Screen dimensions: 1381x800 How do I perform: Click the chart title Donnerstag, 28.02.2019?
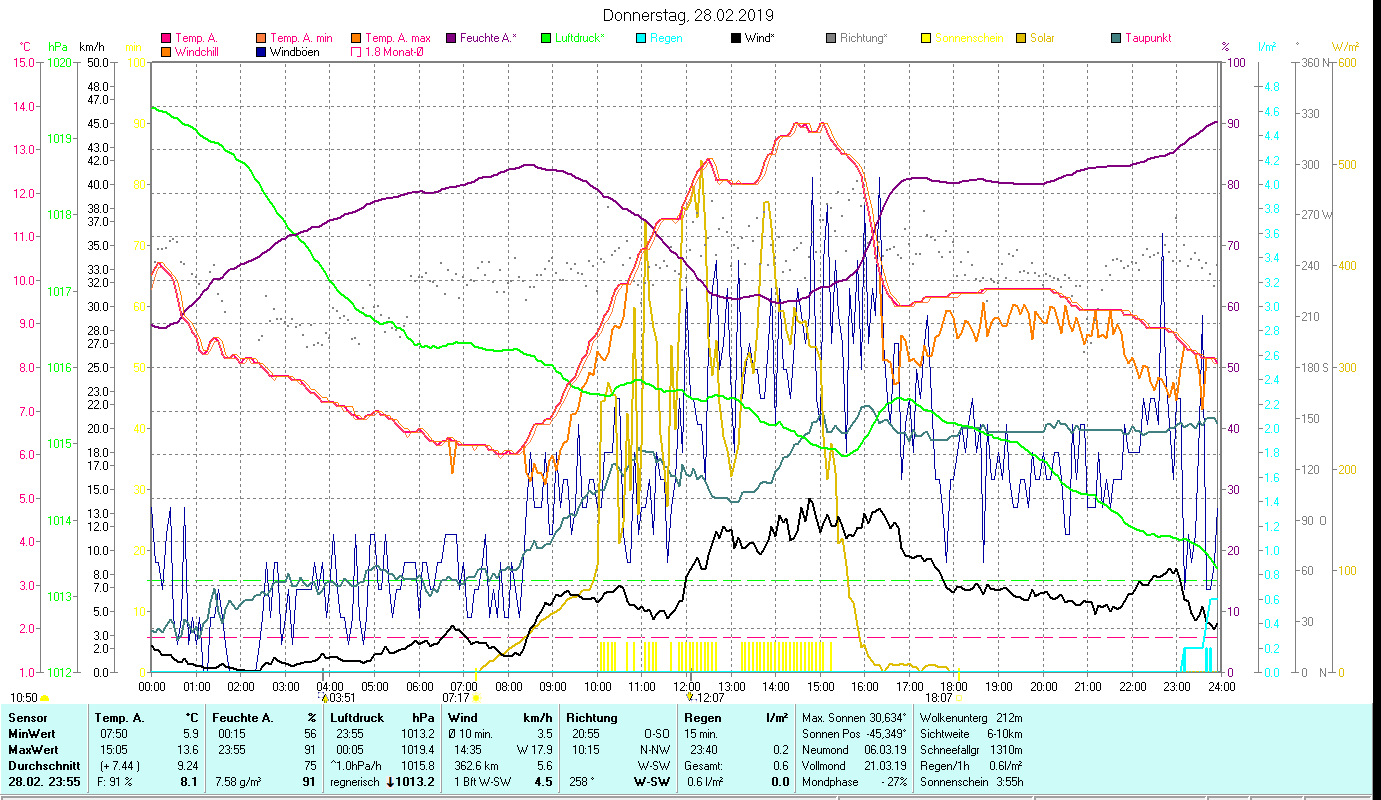point(689,16)
